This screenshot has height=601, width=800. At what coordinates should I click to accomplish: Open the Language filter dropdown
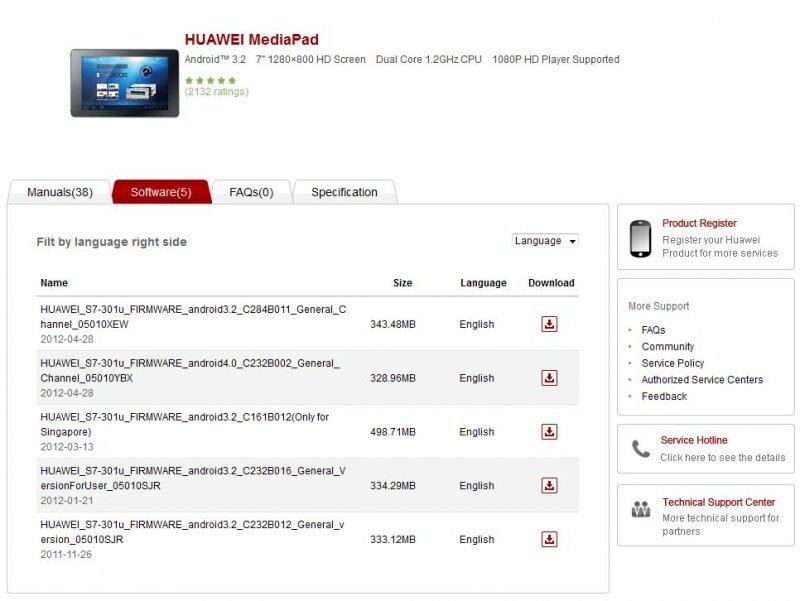[x=545, y=241]
